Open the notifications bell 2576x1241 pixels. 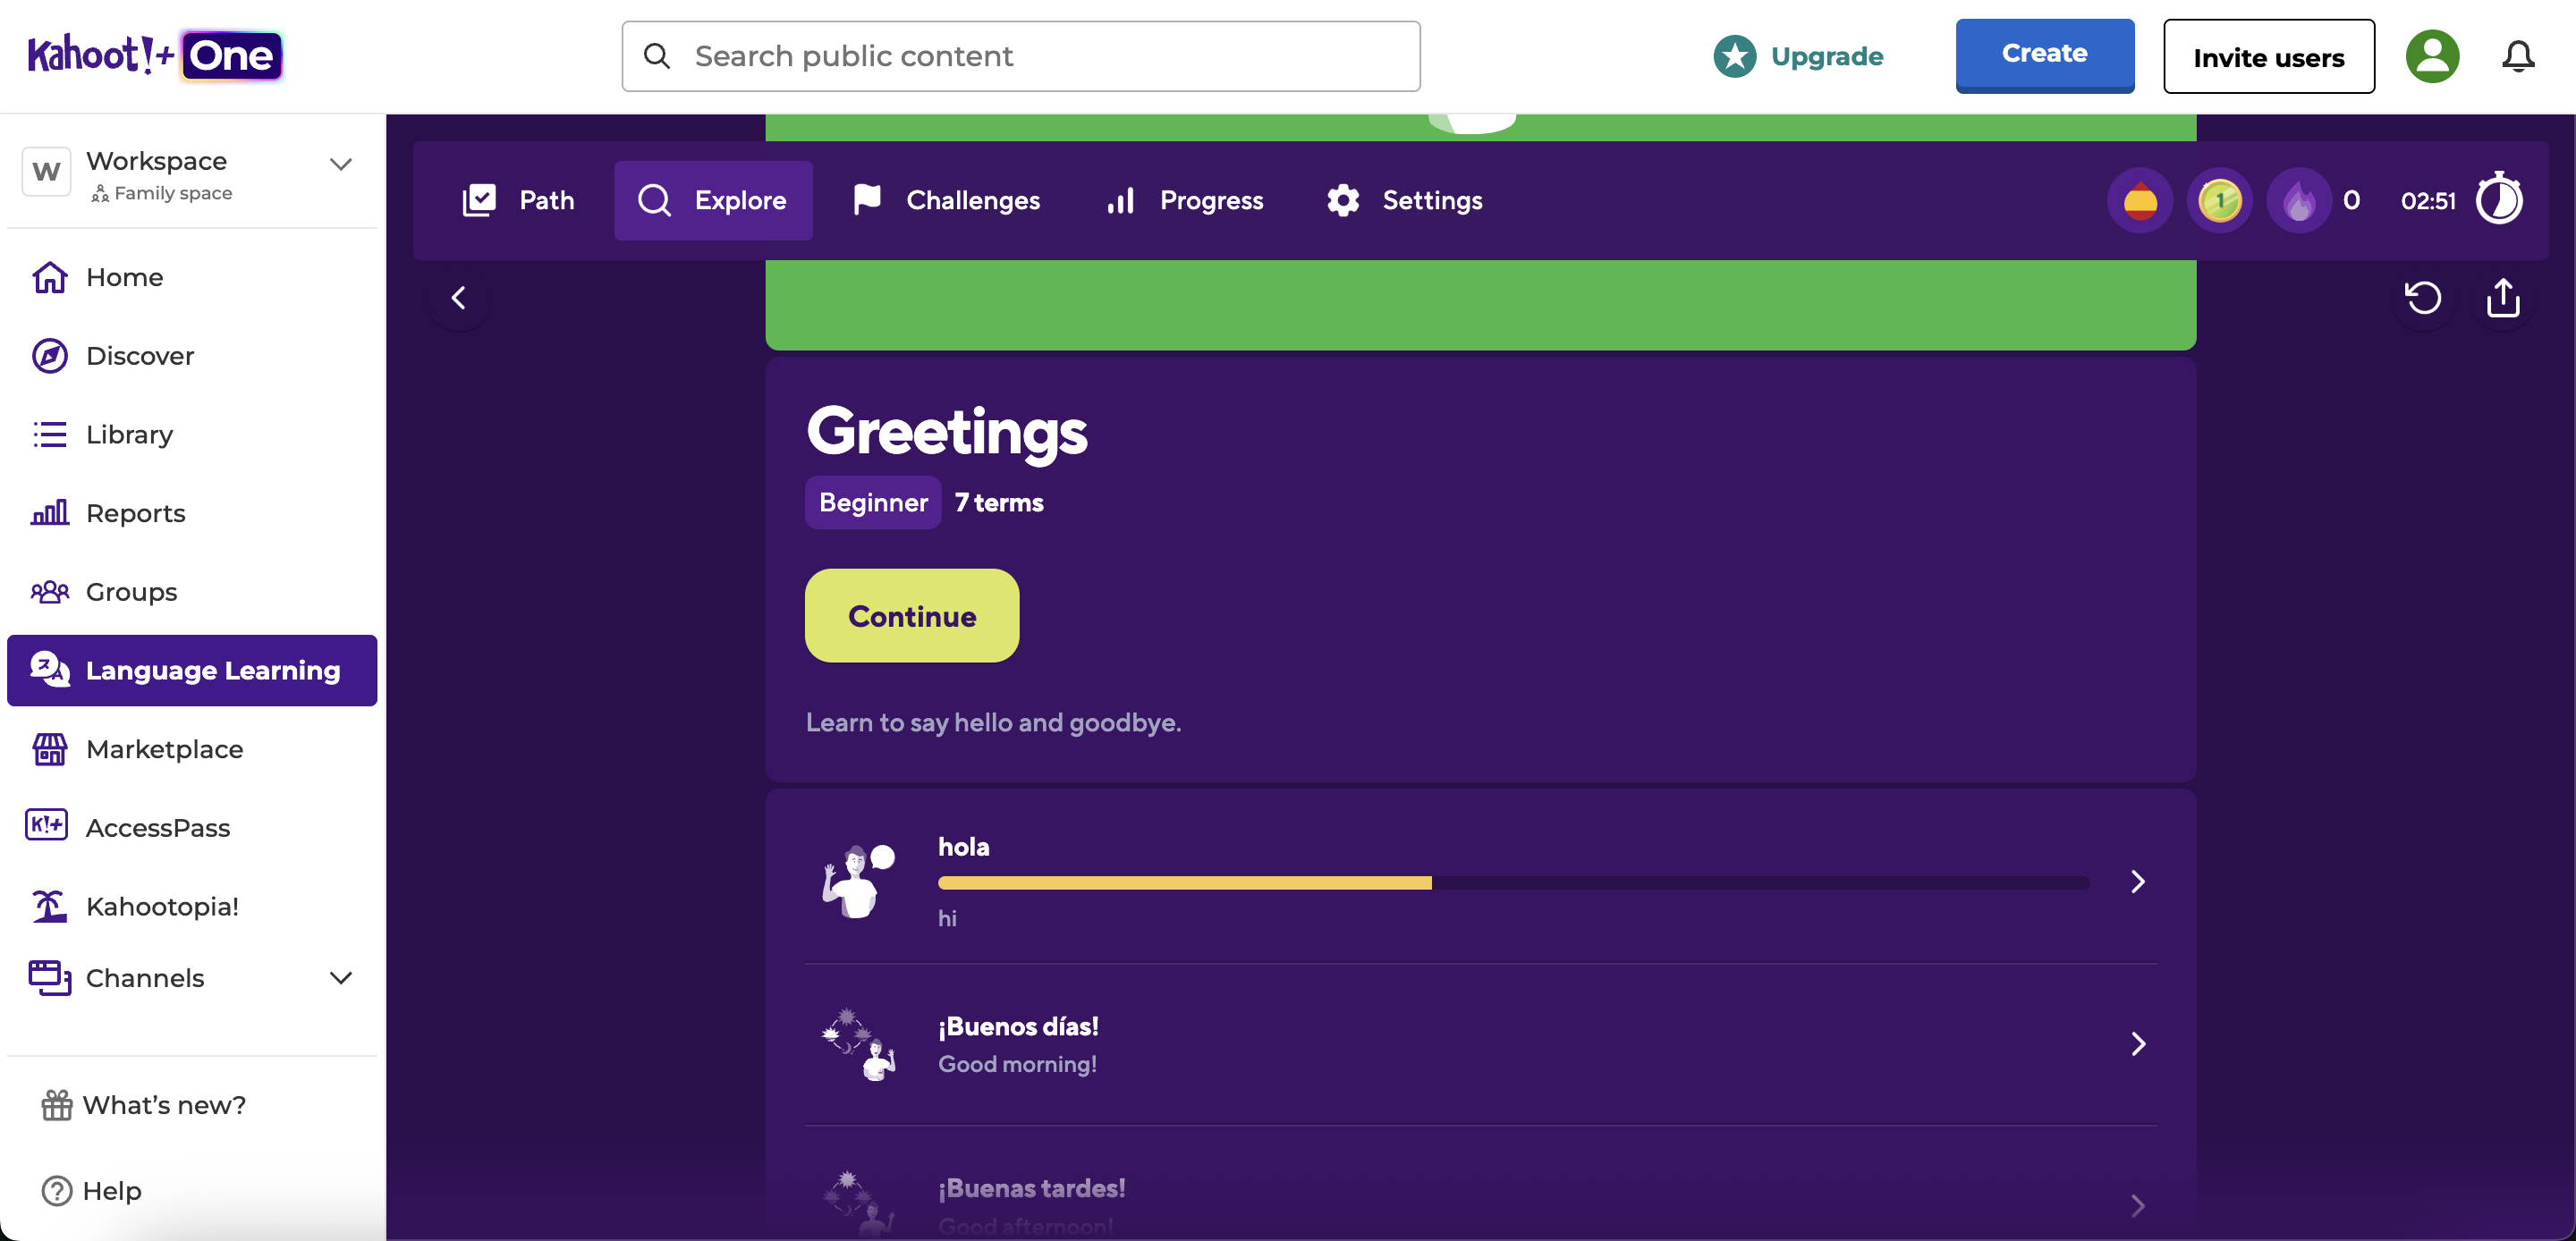[2518, 56]
